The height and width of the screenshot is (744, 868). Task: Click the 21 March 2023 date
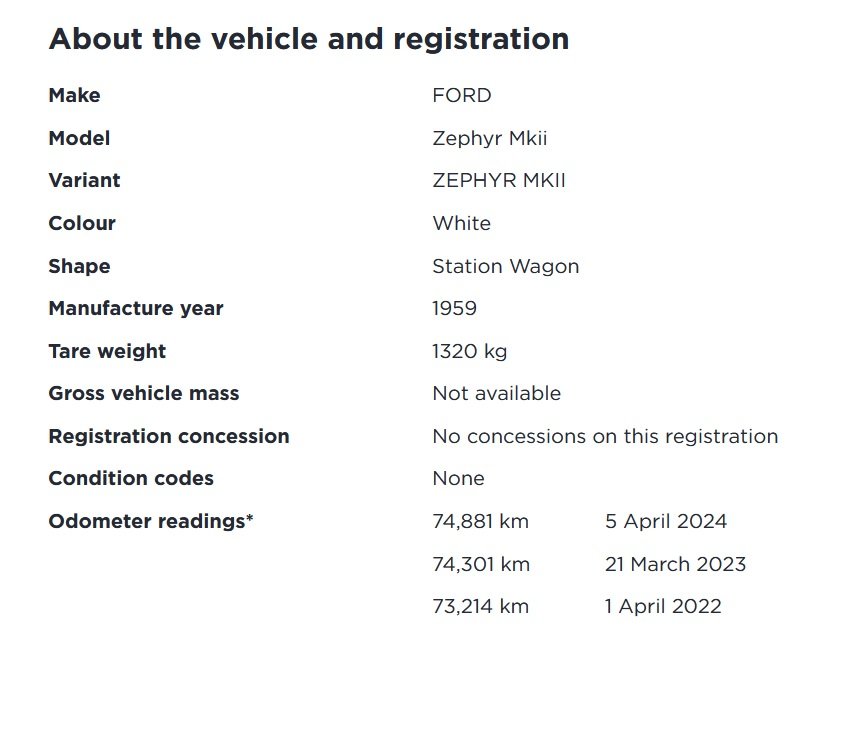click(675, 565)
